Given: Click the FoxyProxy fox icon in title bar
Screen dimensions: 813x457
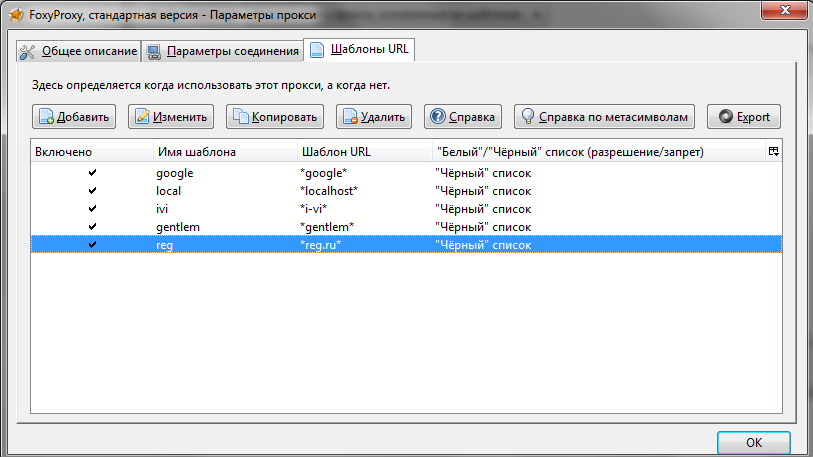Looking at the screenshot, I should [x=16, y=15].
